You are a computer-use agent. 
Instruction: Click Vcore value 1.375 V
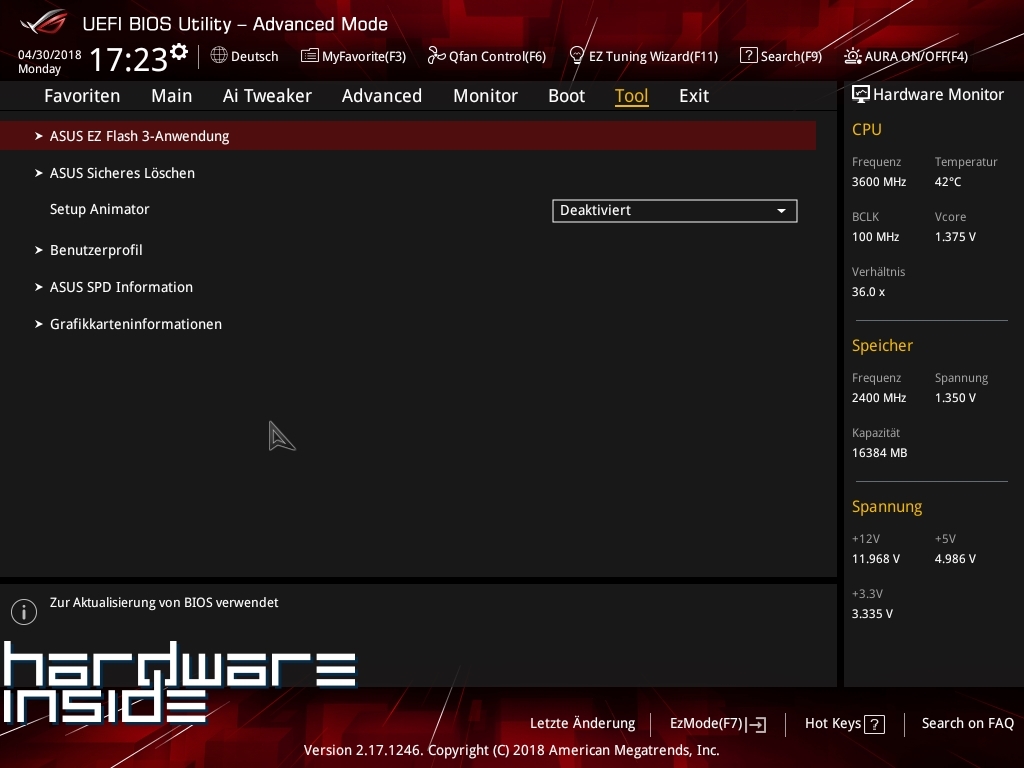(x=955, y=237)
